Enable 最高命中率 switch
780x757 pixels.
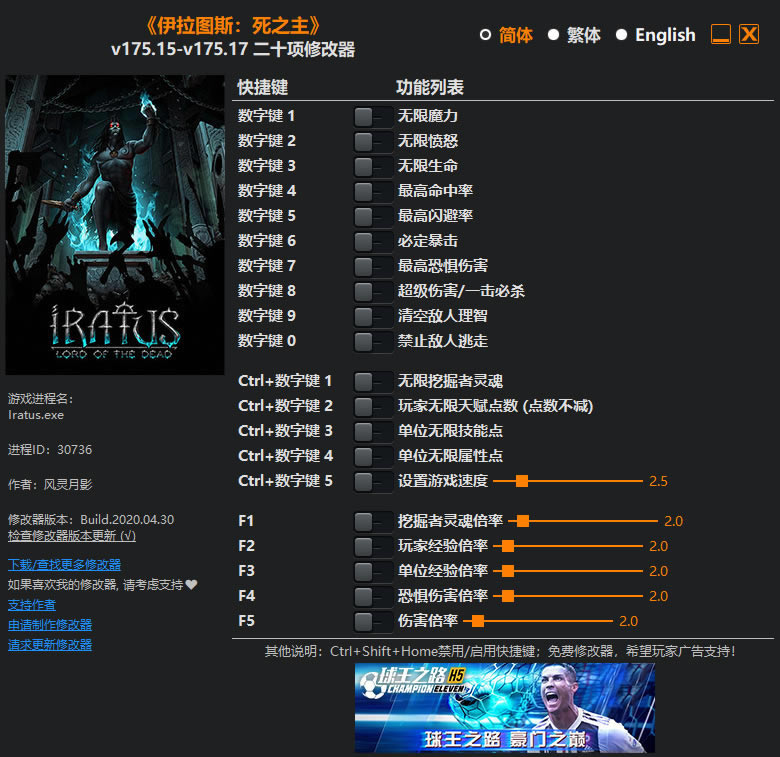click(x=373, y=192)
